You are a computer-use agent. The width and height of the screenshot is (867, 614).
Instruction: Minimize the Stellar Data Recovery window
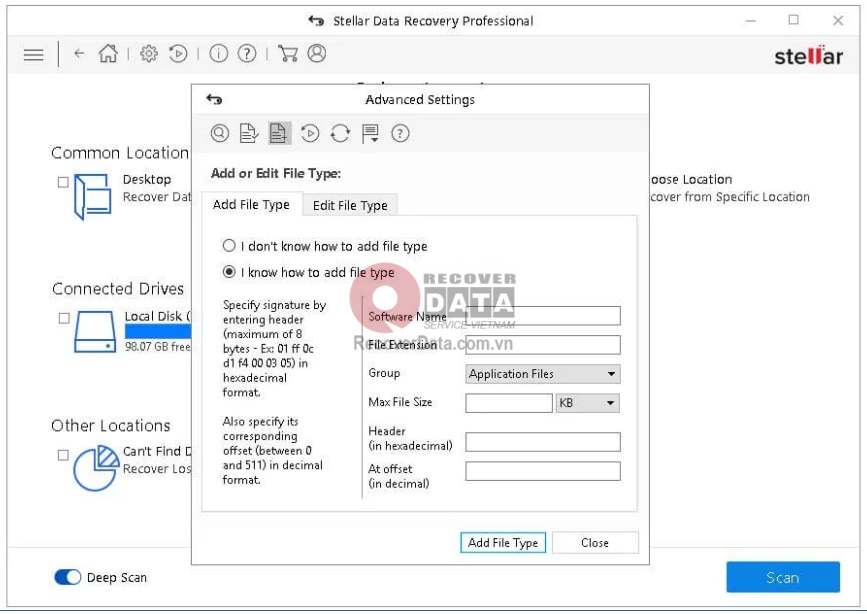pos(750,20)
